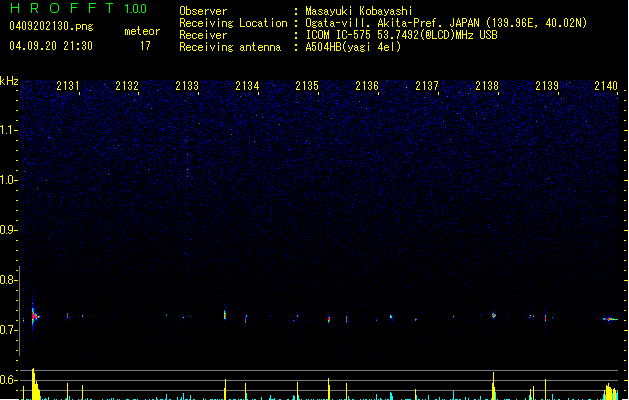The width and height of the screenshot is (629, 400).
Task: Click the tall yellow intensity peak before 2131
Action: click(35, 384)
